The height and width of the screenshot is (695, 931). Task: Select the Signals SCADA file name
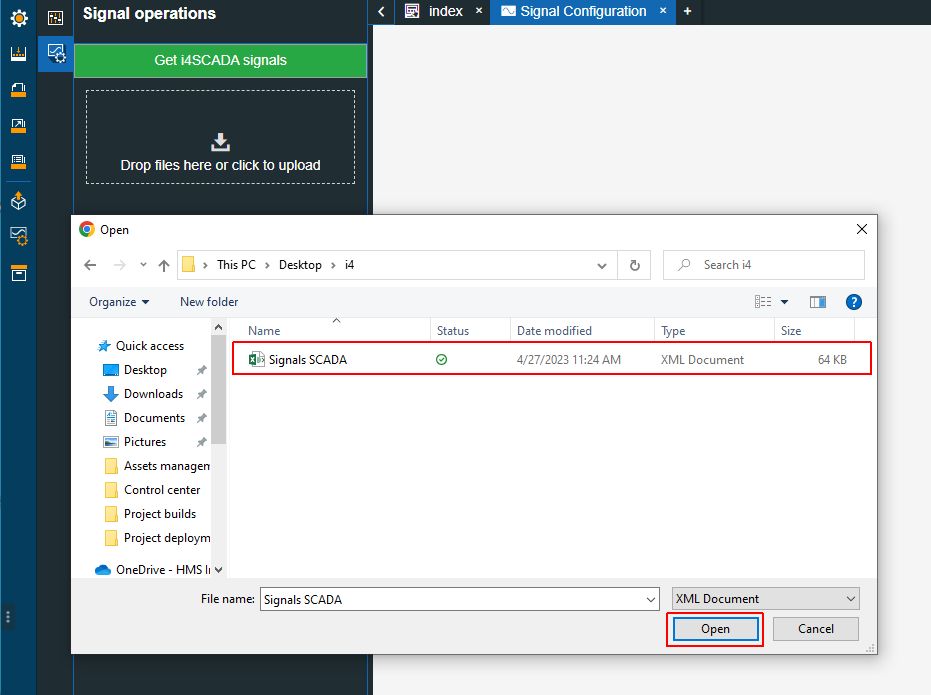308,360
